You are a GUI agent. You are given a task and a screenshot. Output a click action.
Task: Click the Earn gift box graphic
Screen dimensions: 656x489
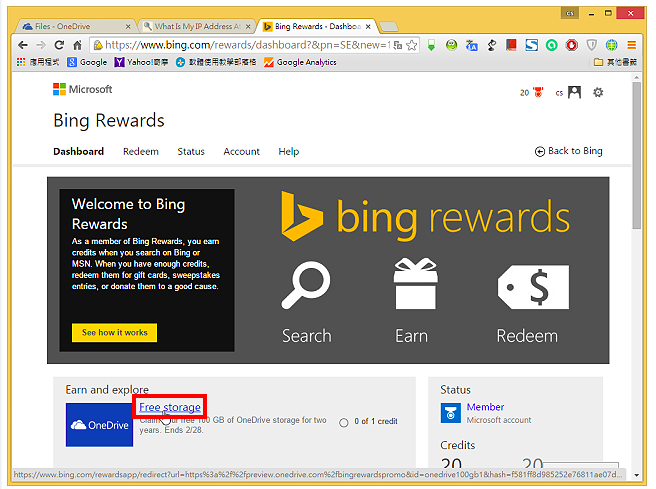click(416, 284)
